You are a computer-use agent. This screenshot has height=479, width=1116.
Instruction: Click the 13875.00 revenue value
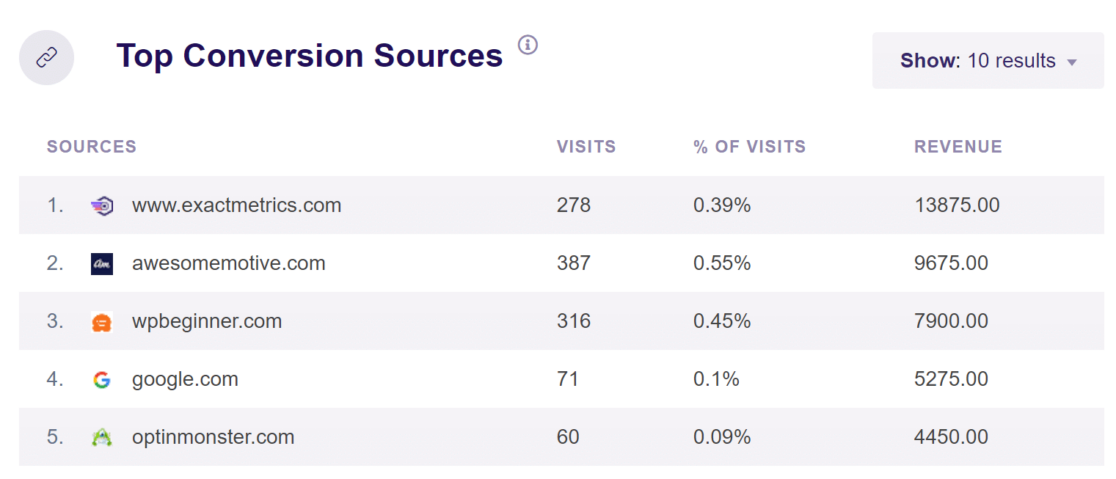pos(956,206)
